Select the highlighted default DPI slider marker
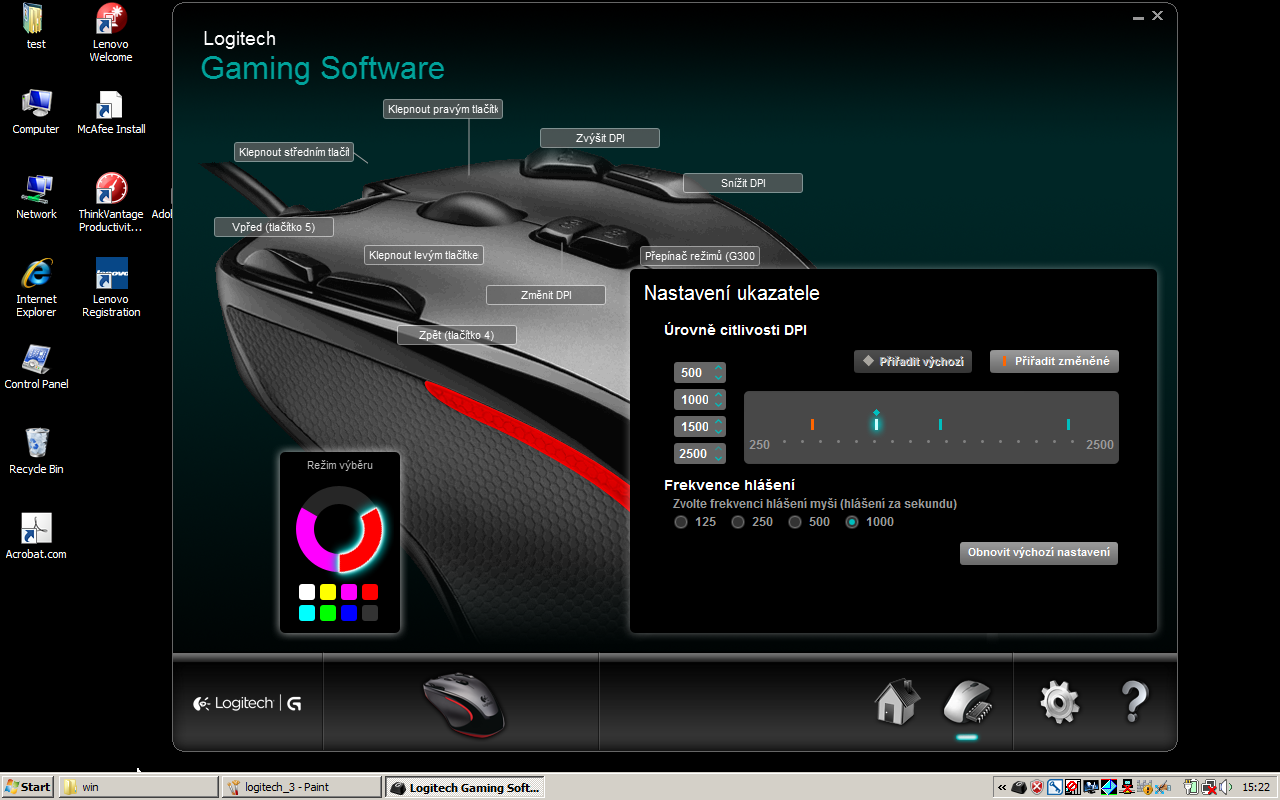Screen dimensions: 1280x800 click(x=876, y=423)
